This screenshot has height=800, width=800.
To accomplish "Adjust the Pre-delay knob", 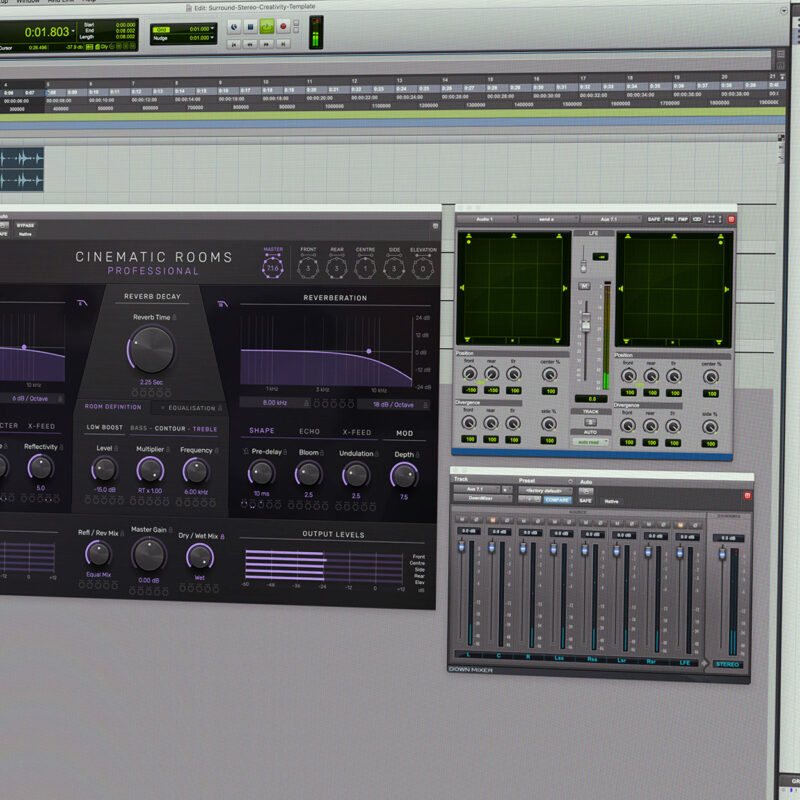I will pyautogui.click(x=262, y=473).
